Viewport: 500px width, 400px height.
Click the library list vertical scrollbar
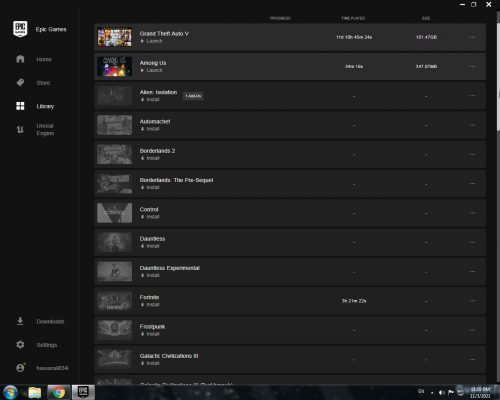[498, 76]
